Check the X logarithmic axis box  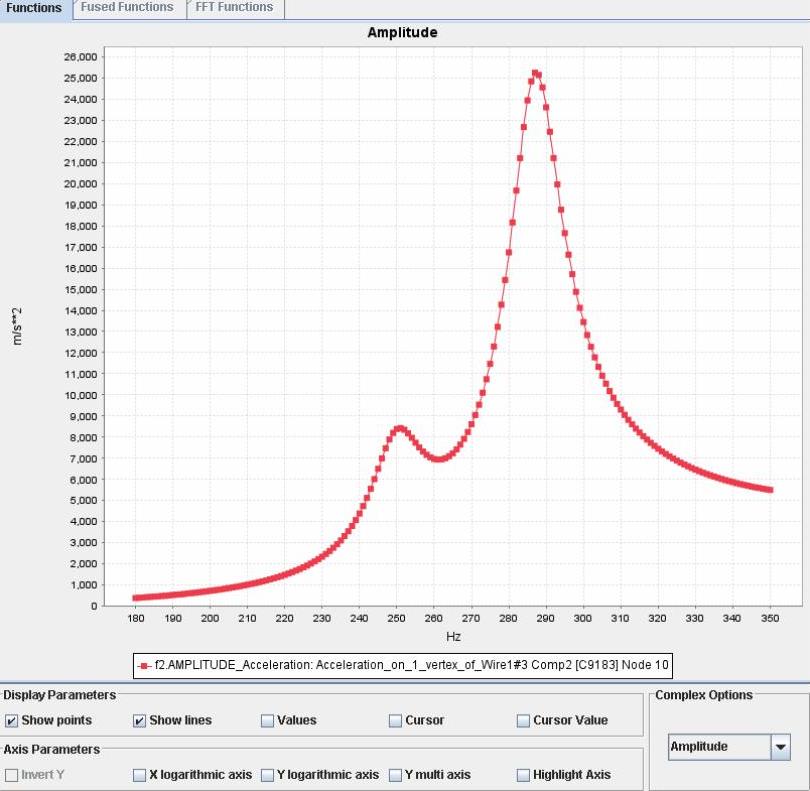(140, 775)
